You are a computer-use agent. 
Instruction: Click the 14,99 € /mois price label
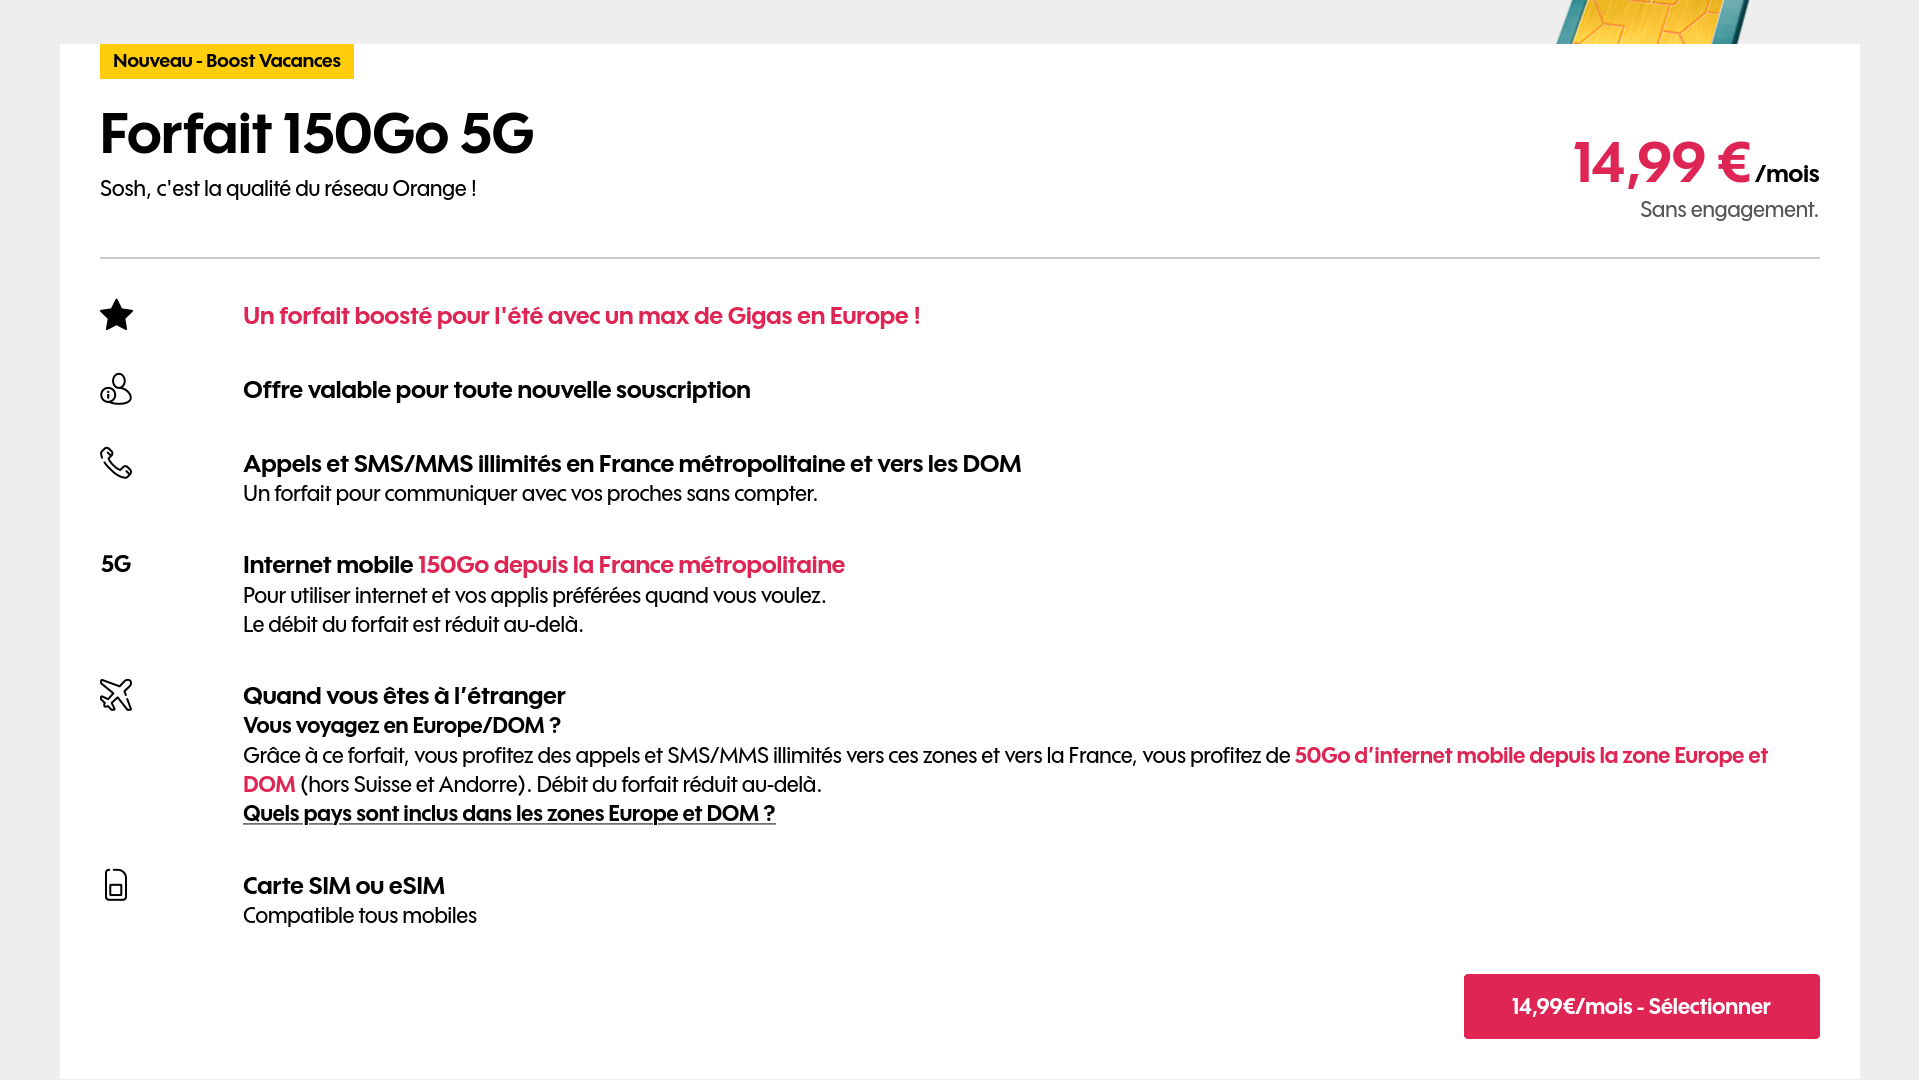point(1696,164)
